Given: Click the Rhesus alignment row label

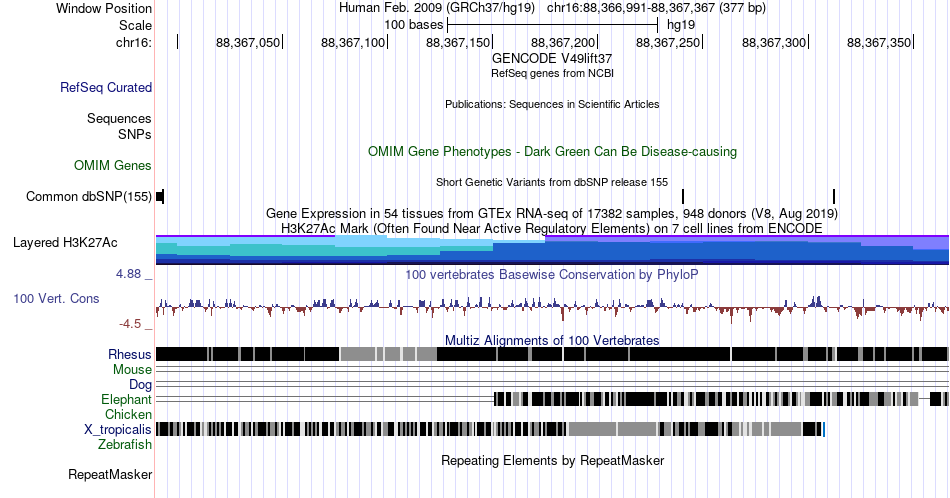Looking at the screenshot, I should pos(130,354).
